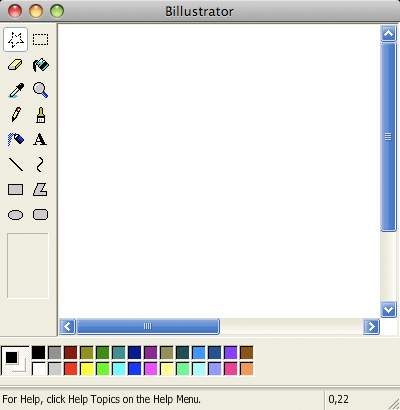Pick the Eraser tool

15,65
